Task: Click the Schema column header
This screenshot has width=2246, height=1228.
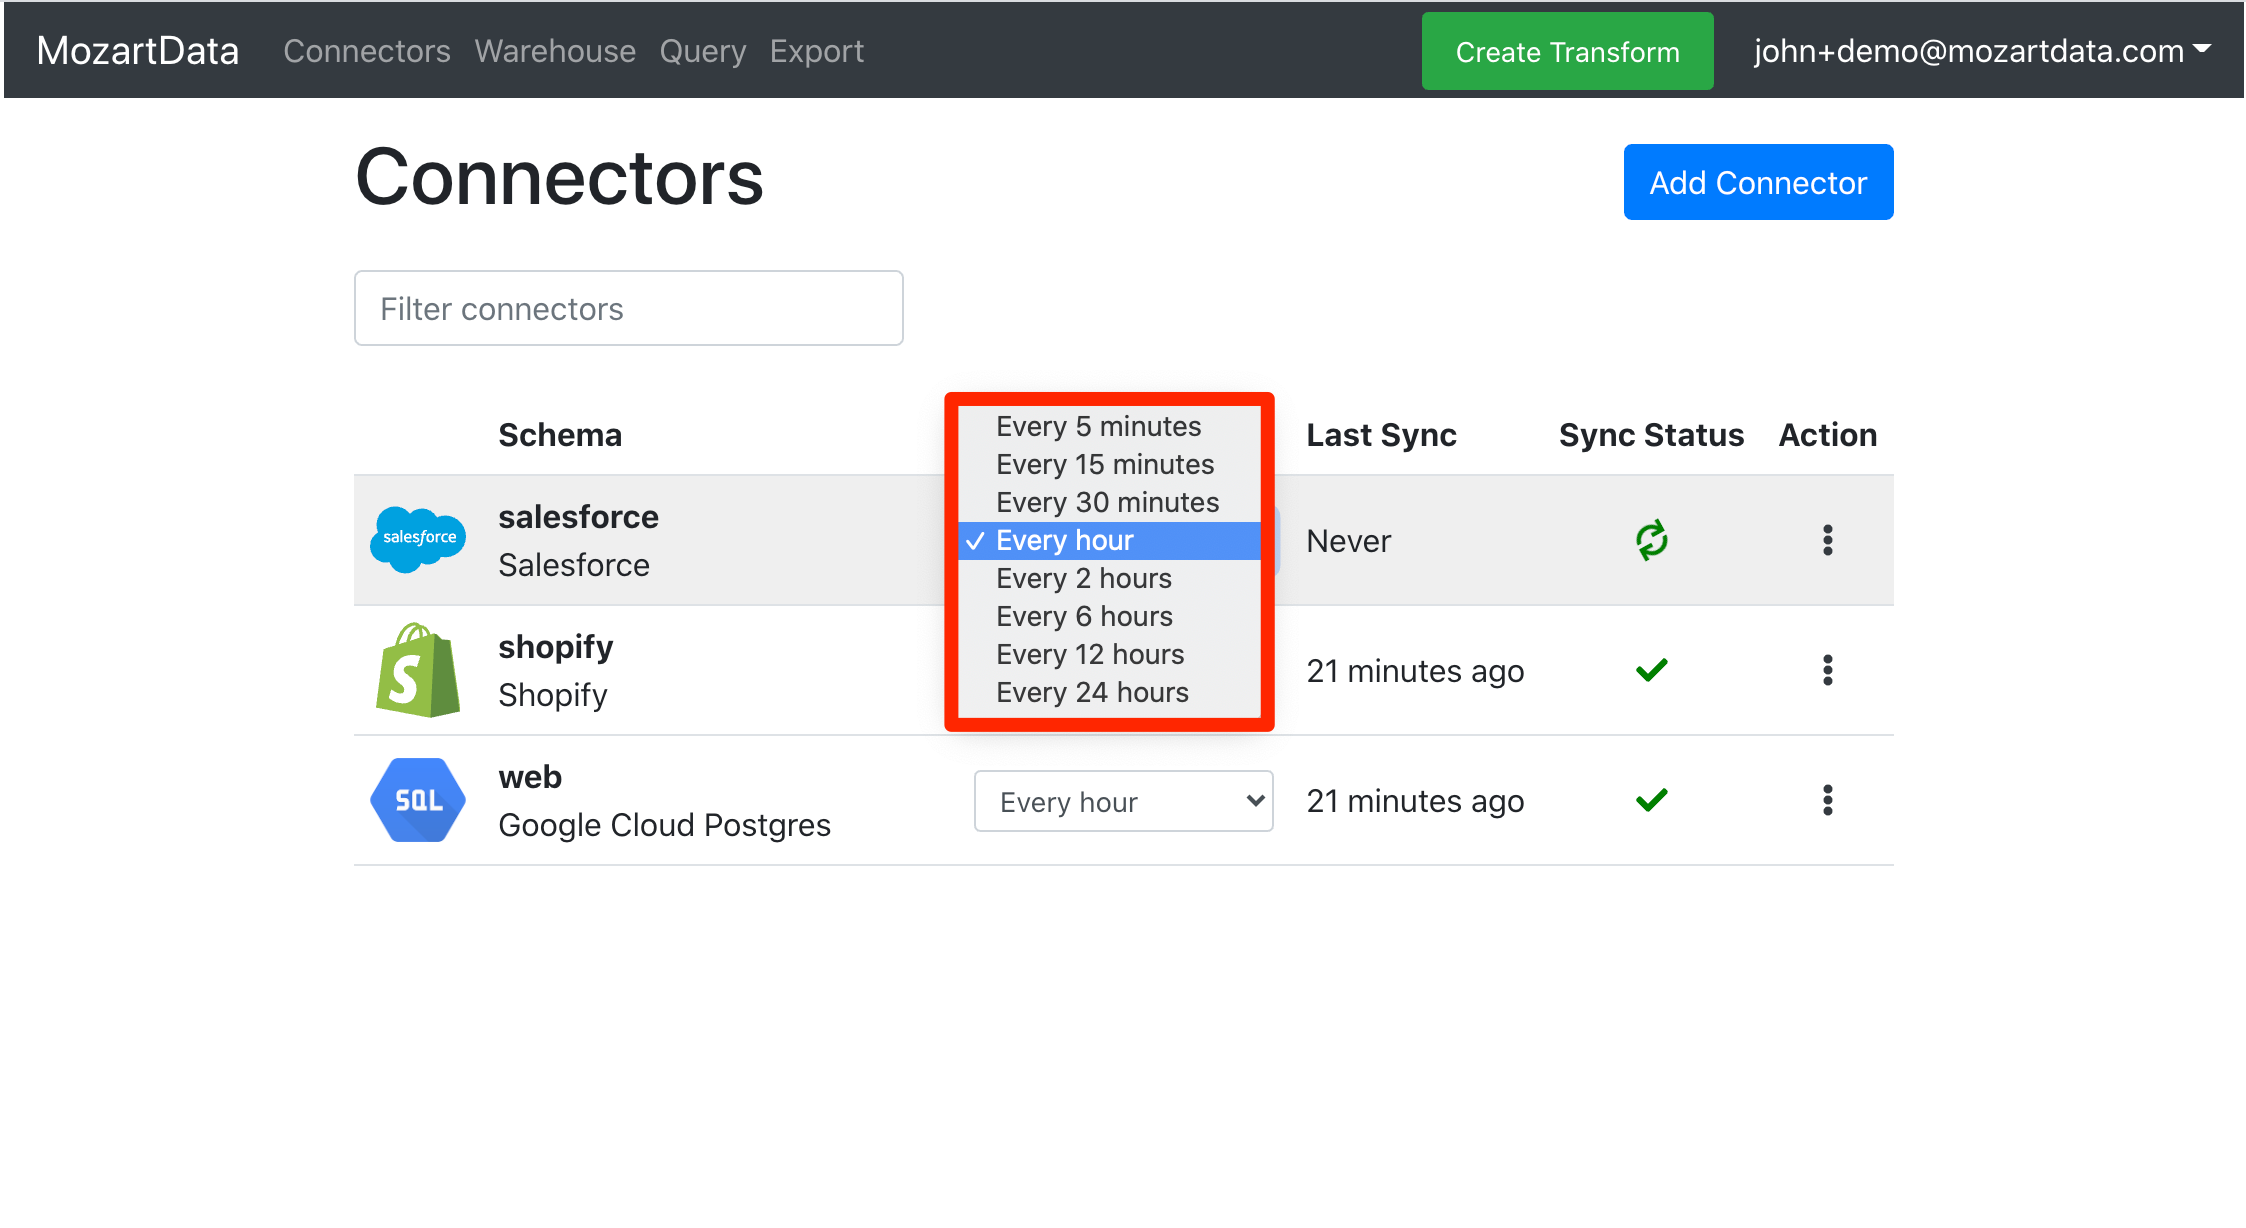Action: (x=560, y=435)
